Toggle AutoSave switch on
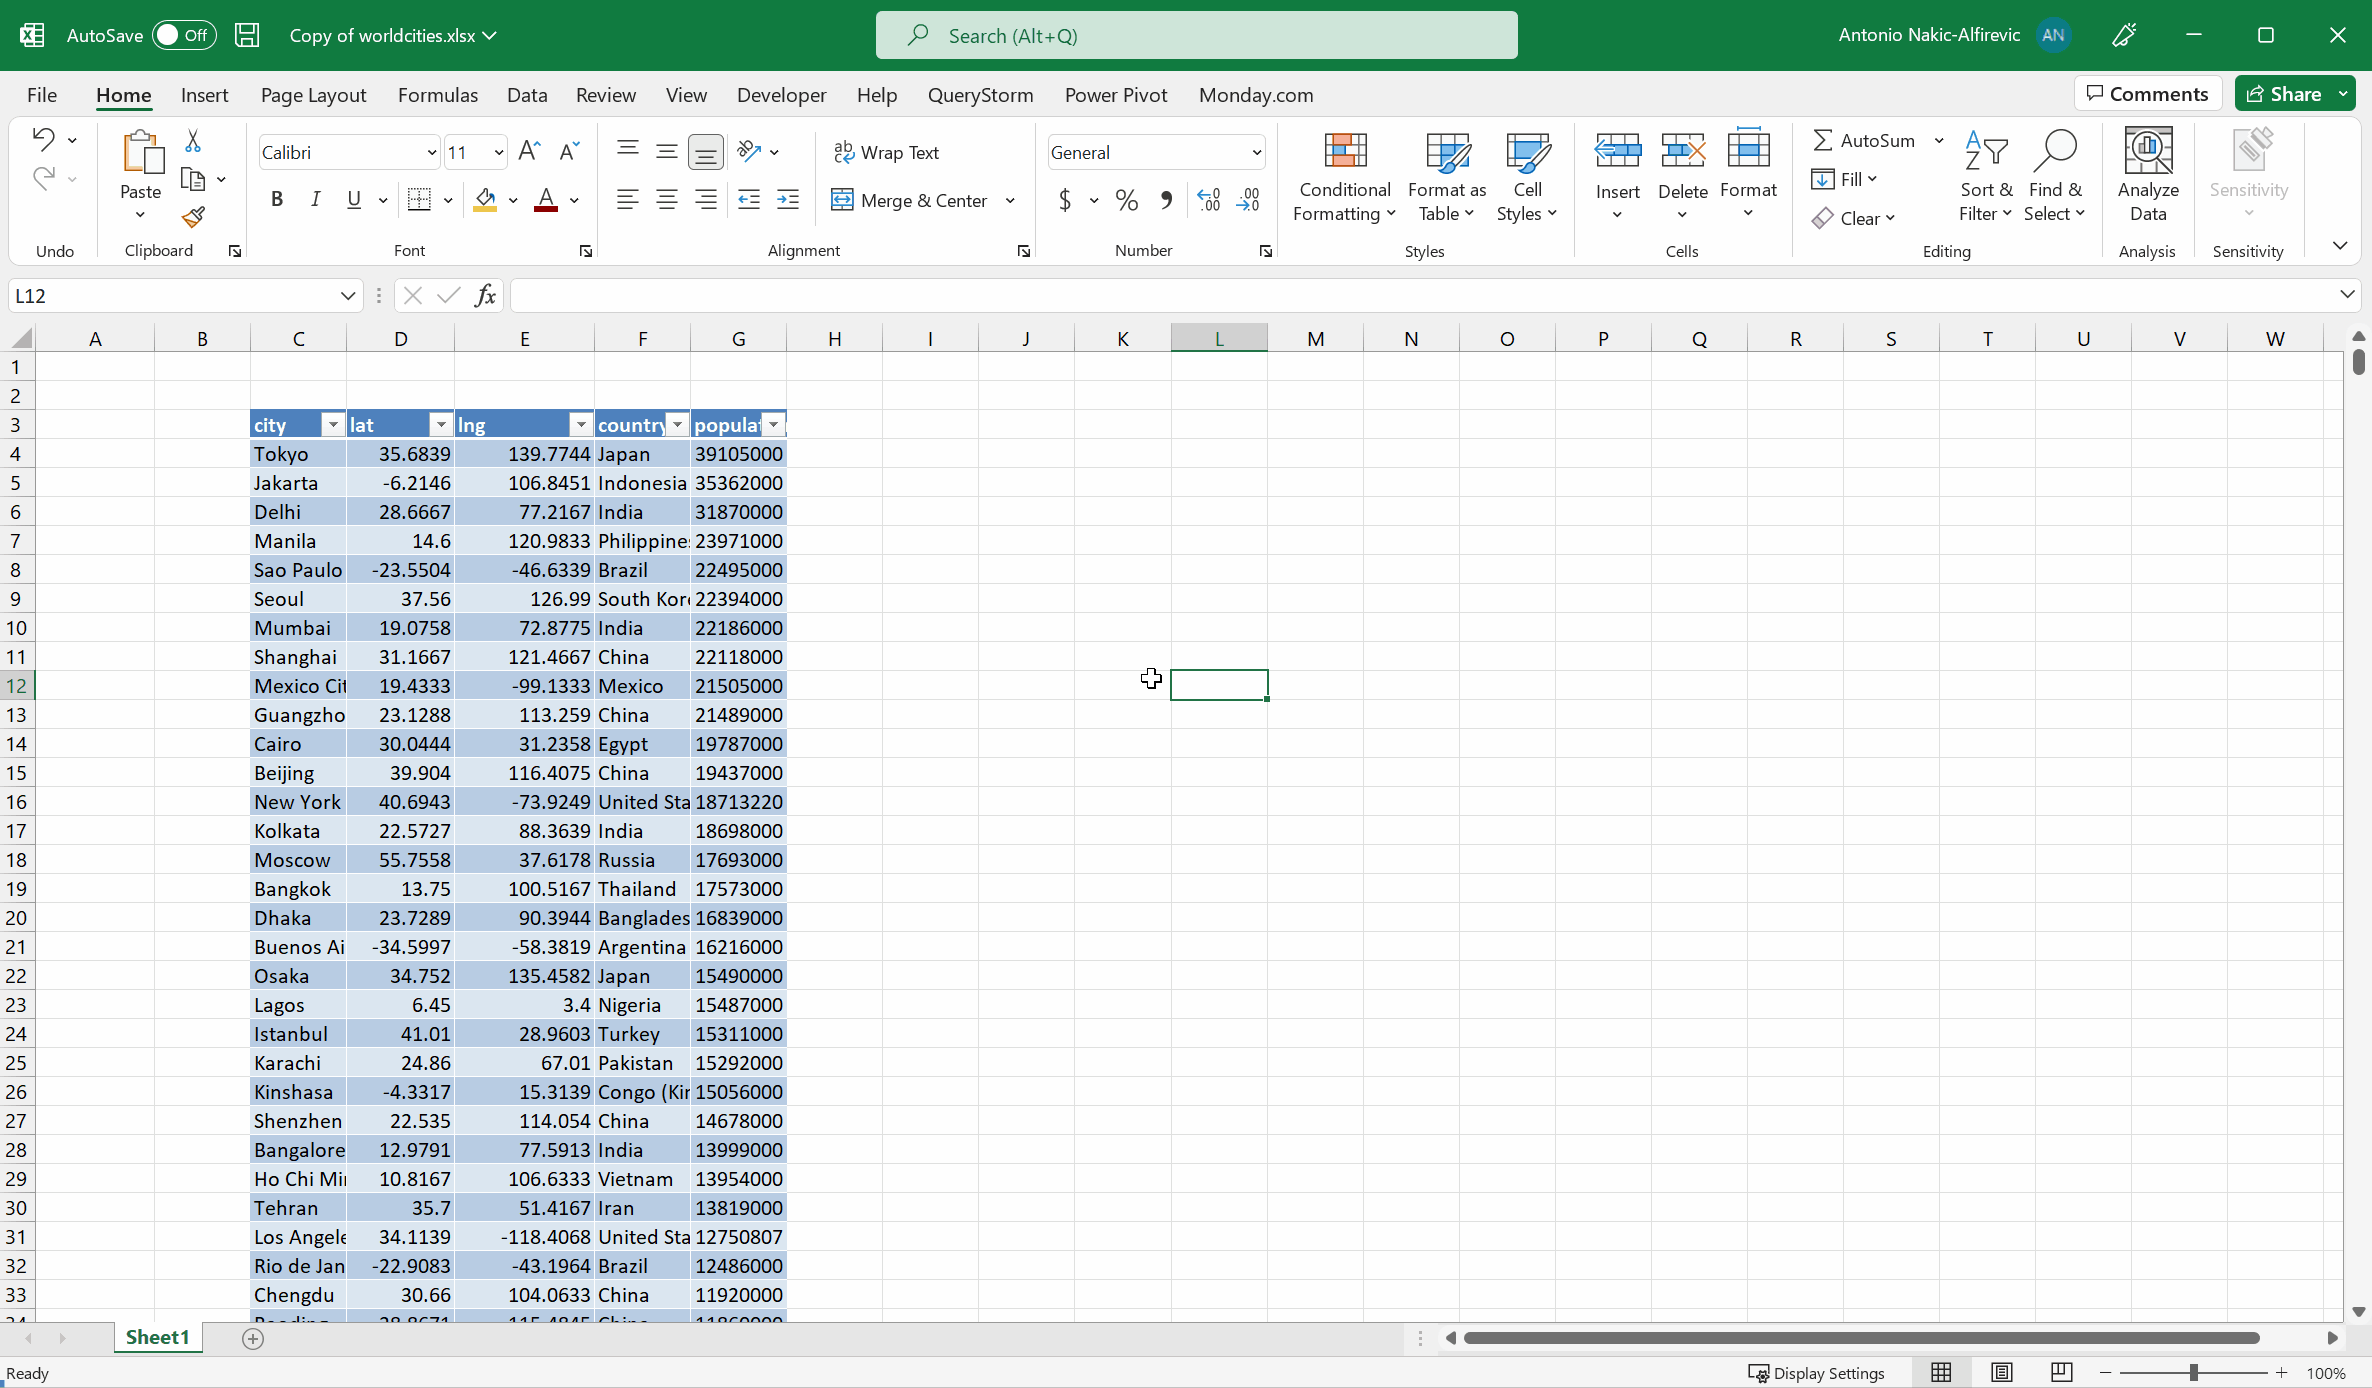The height and width of the screenshot is (1388, 2372). pos(184,35)
